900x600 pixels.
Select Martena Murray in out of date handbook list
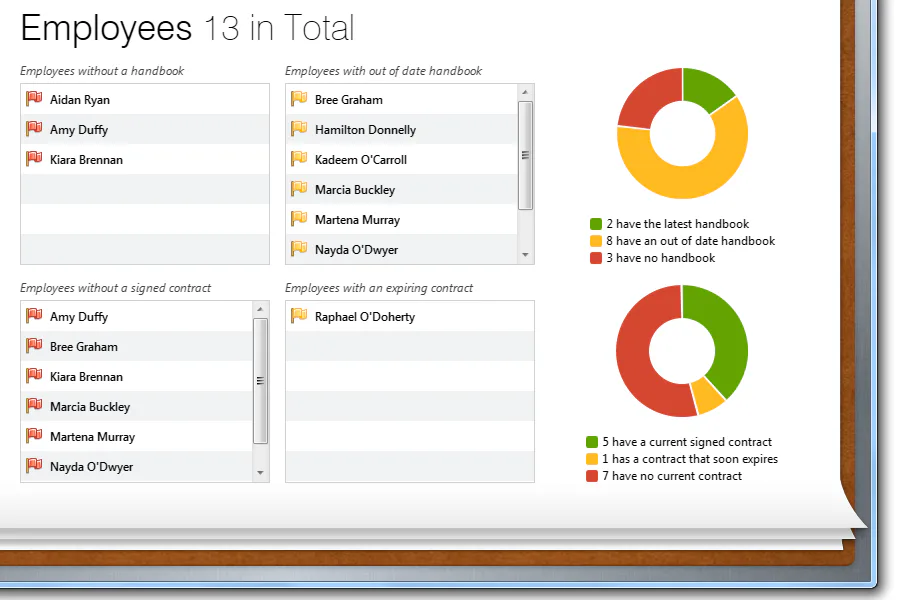401,219
